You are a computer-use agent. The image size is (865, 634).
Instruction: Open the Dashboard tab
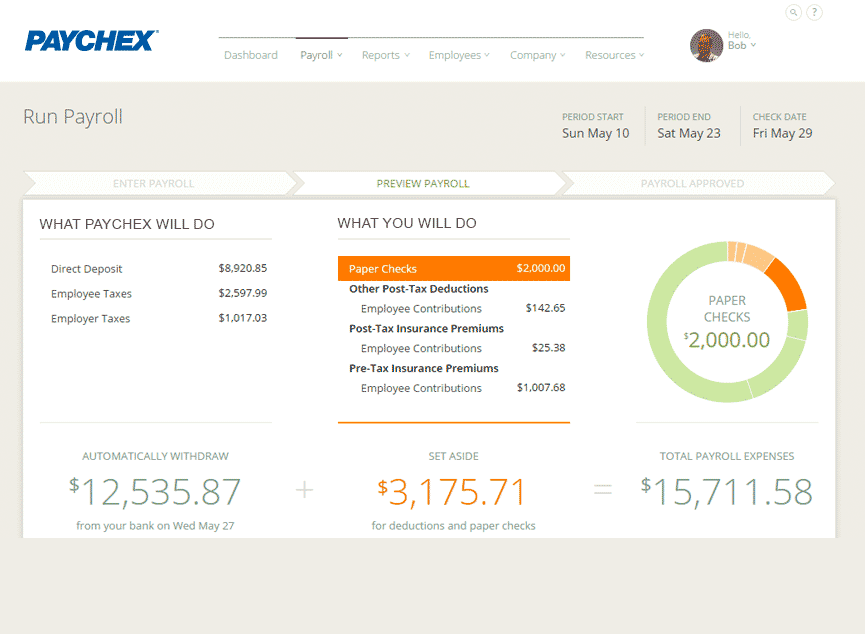coord(251,55)
